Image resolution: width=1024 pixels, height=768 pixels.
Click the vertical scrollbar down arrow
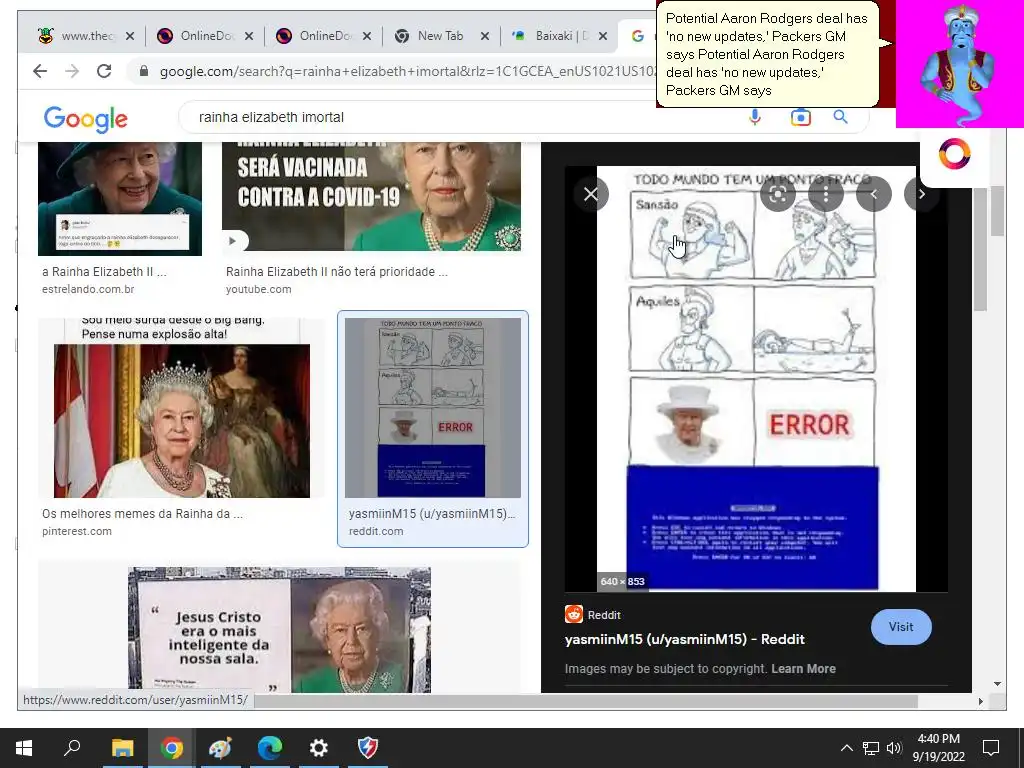pyautogui.click(x=997, y=684)
